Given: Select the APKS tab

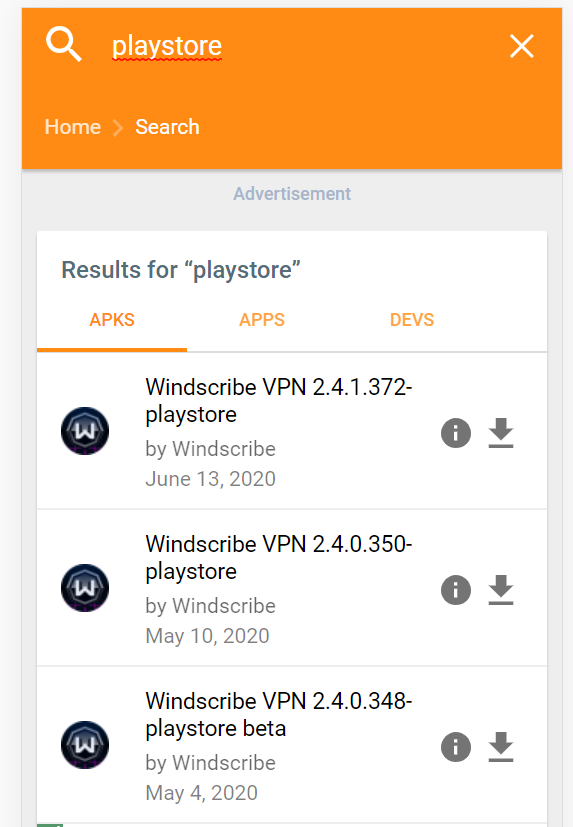Looking at the screenshot, I should point(112,320).
